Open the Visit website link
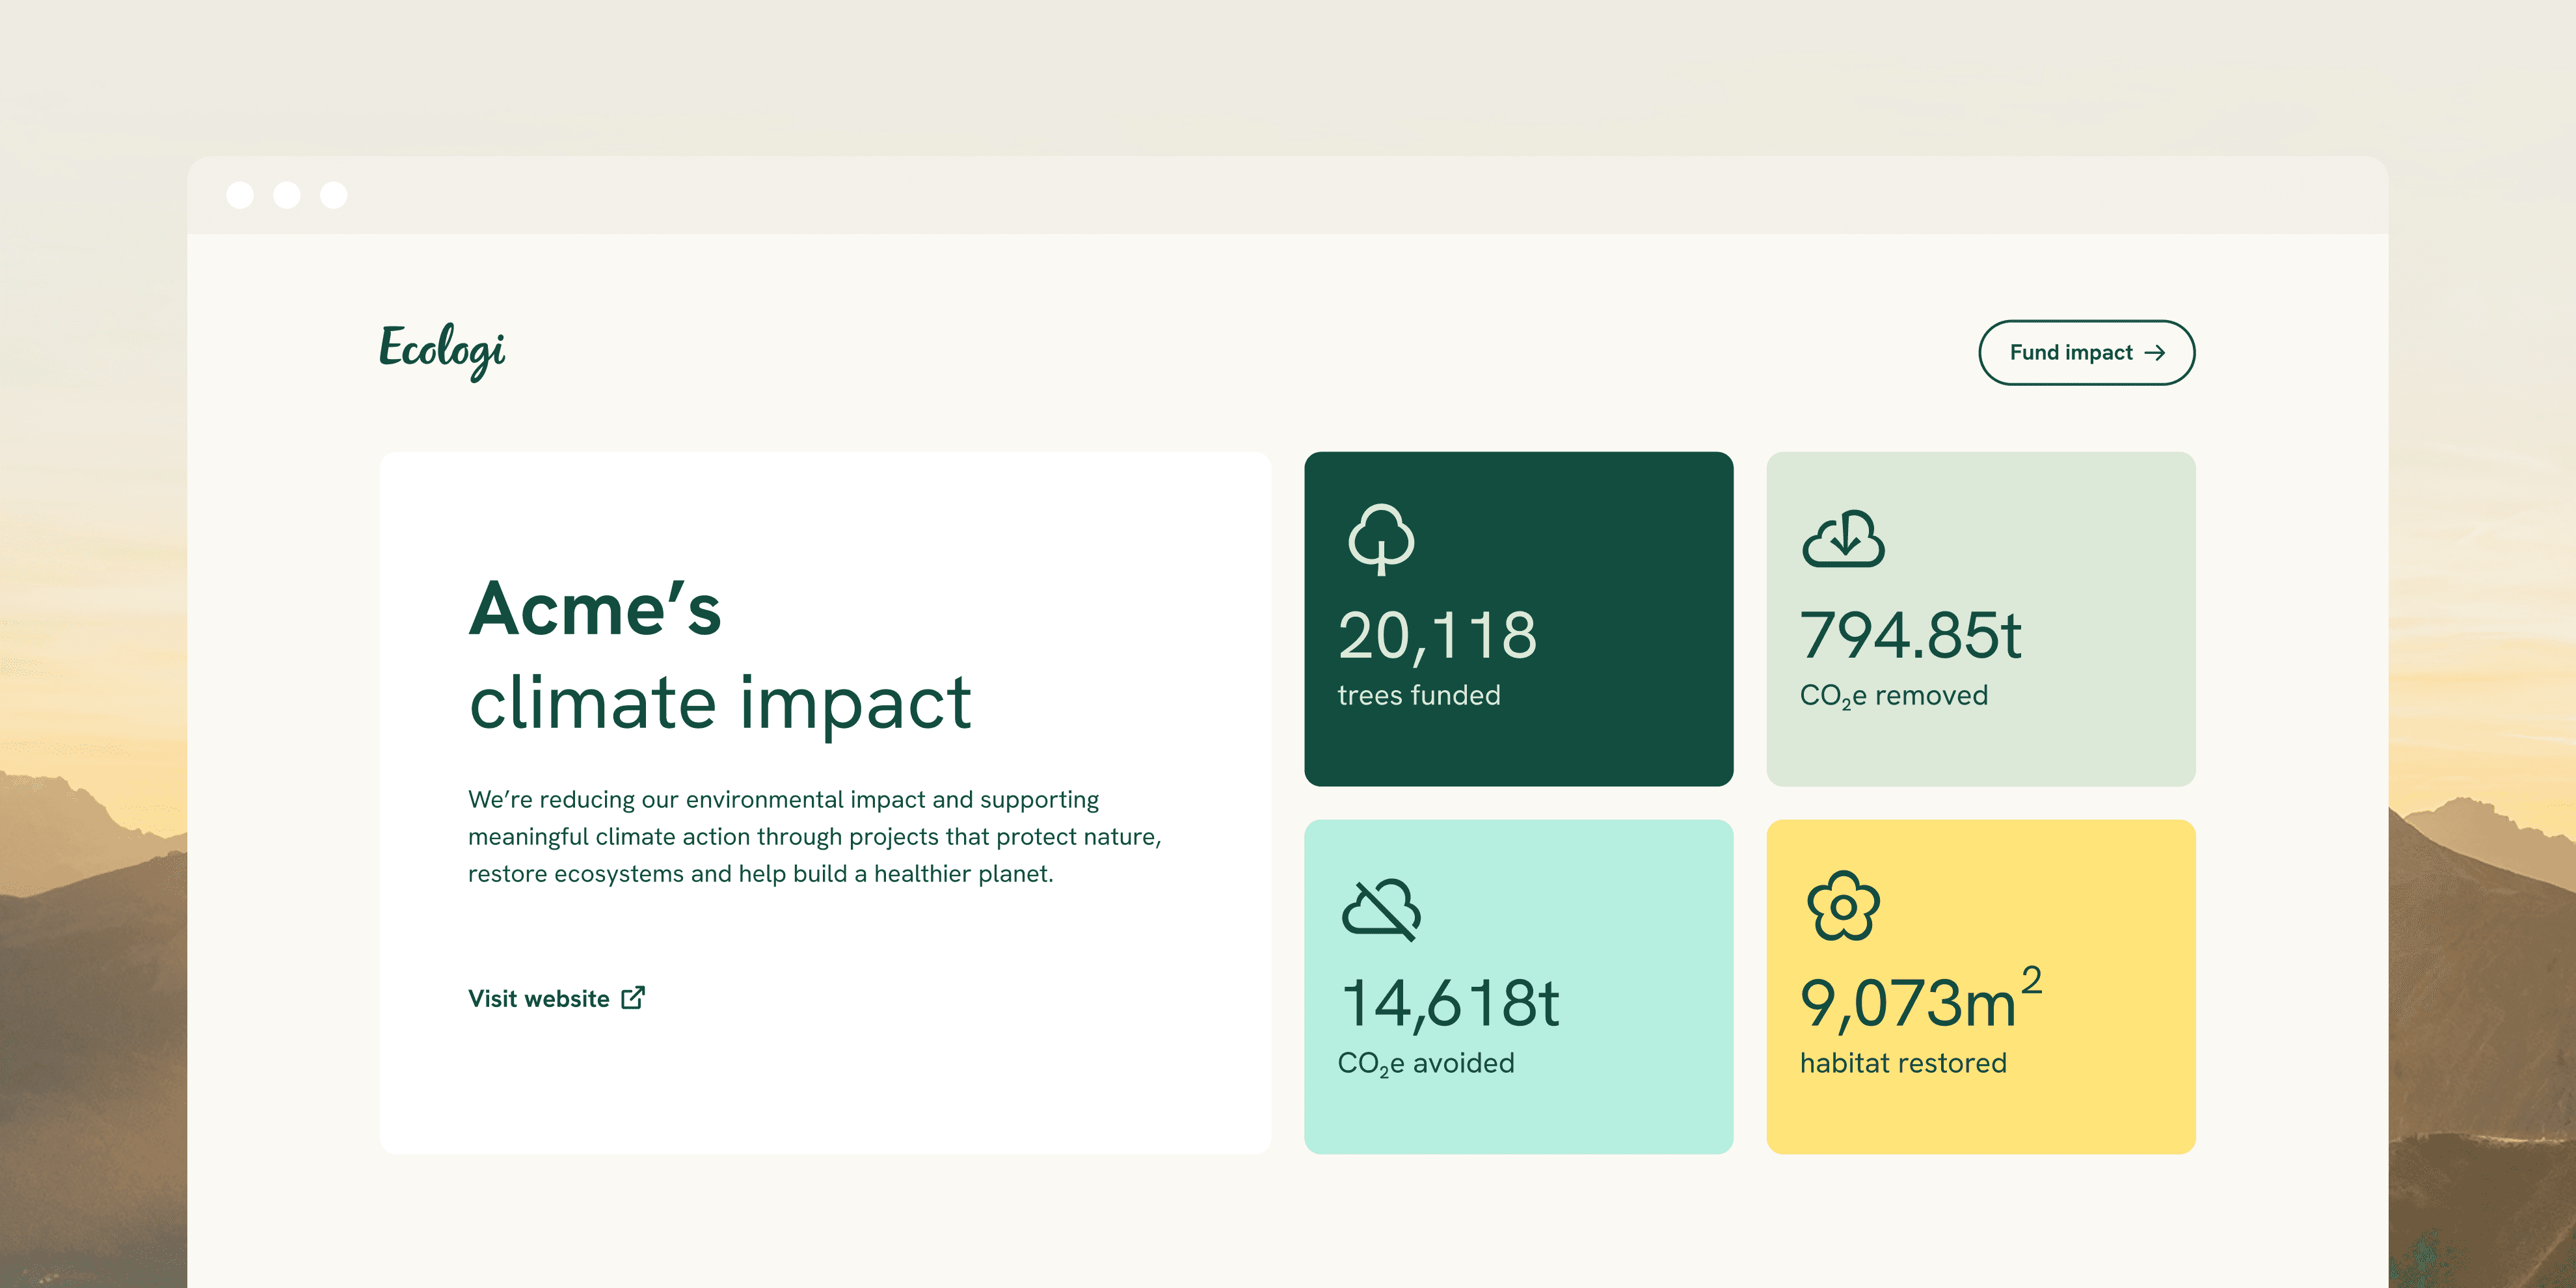 tap(556, 998)
